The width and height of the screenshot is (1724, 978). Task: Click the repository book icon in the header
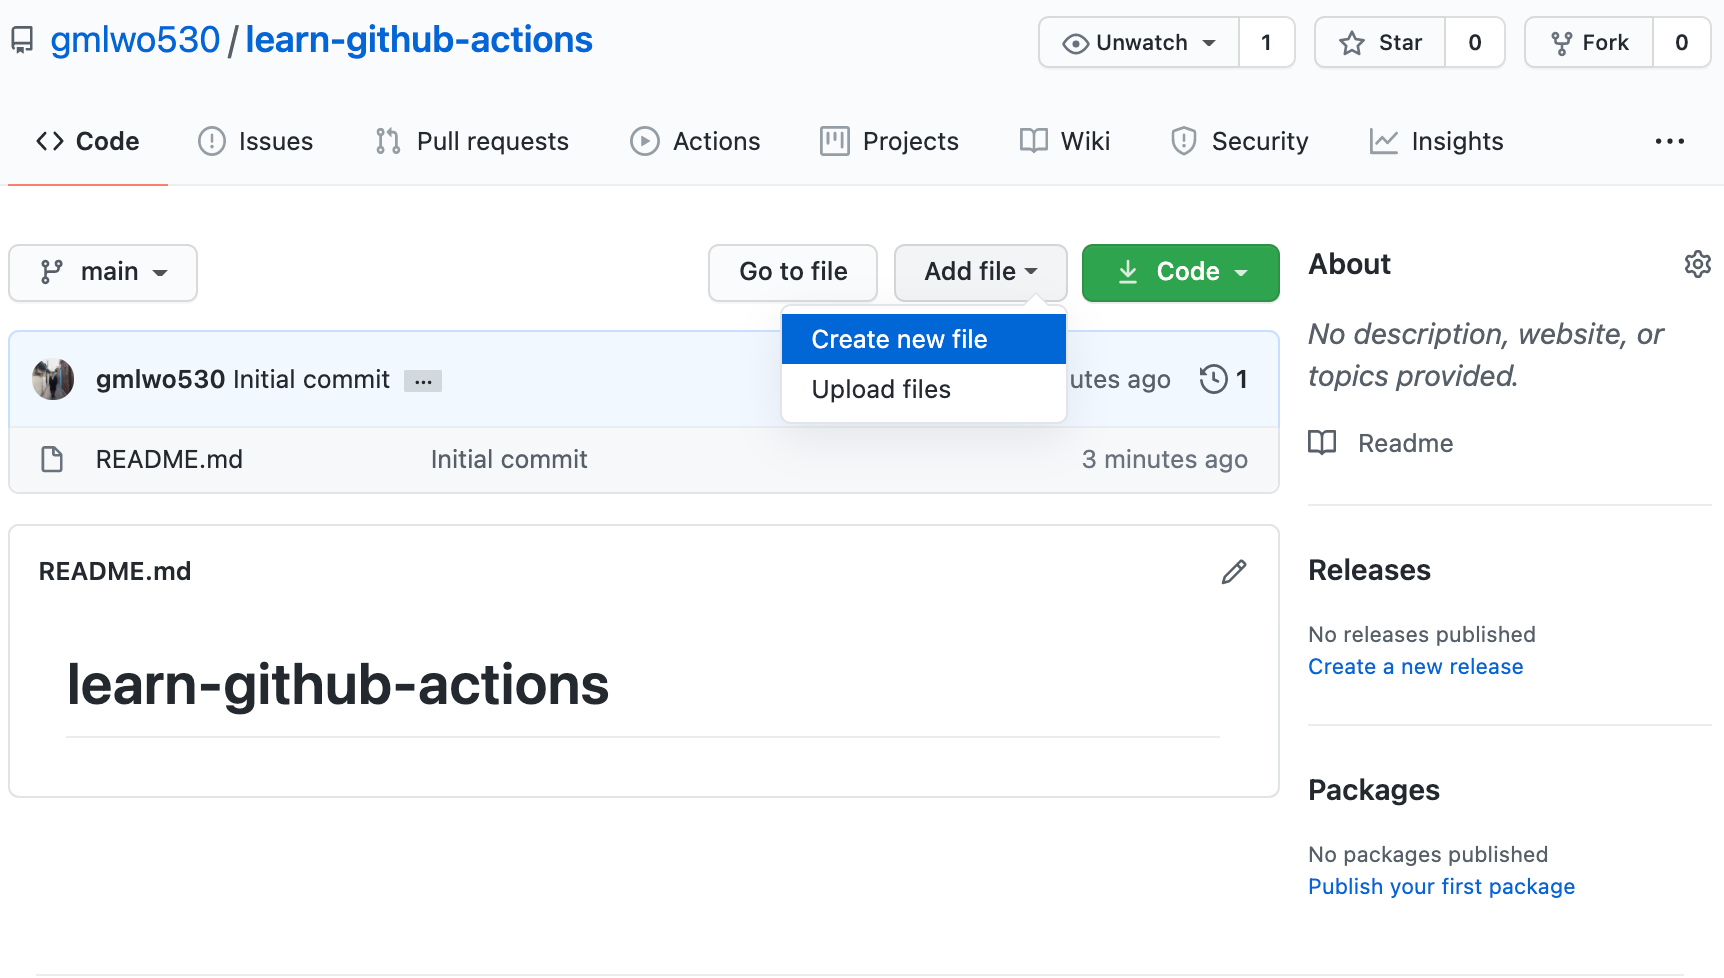[x=22, y=39]
